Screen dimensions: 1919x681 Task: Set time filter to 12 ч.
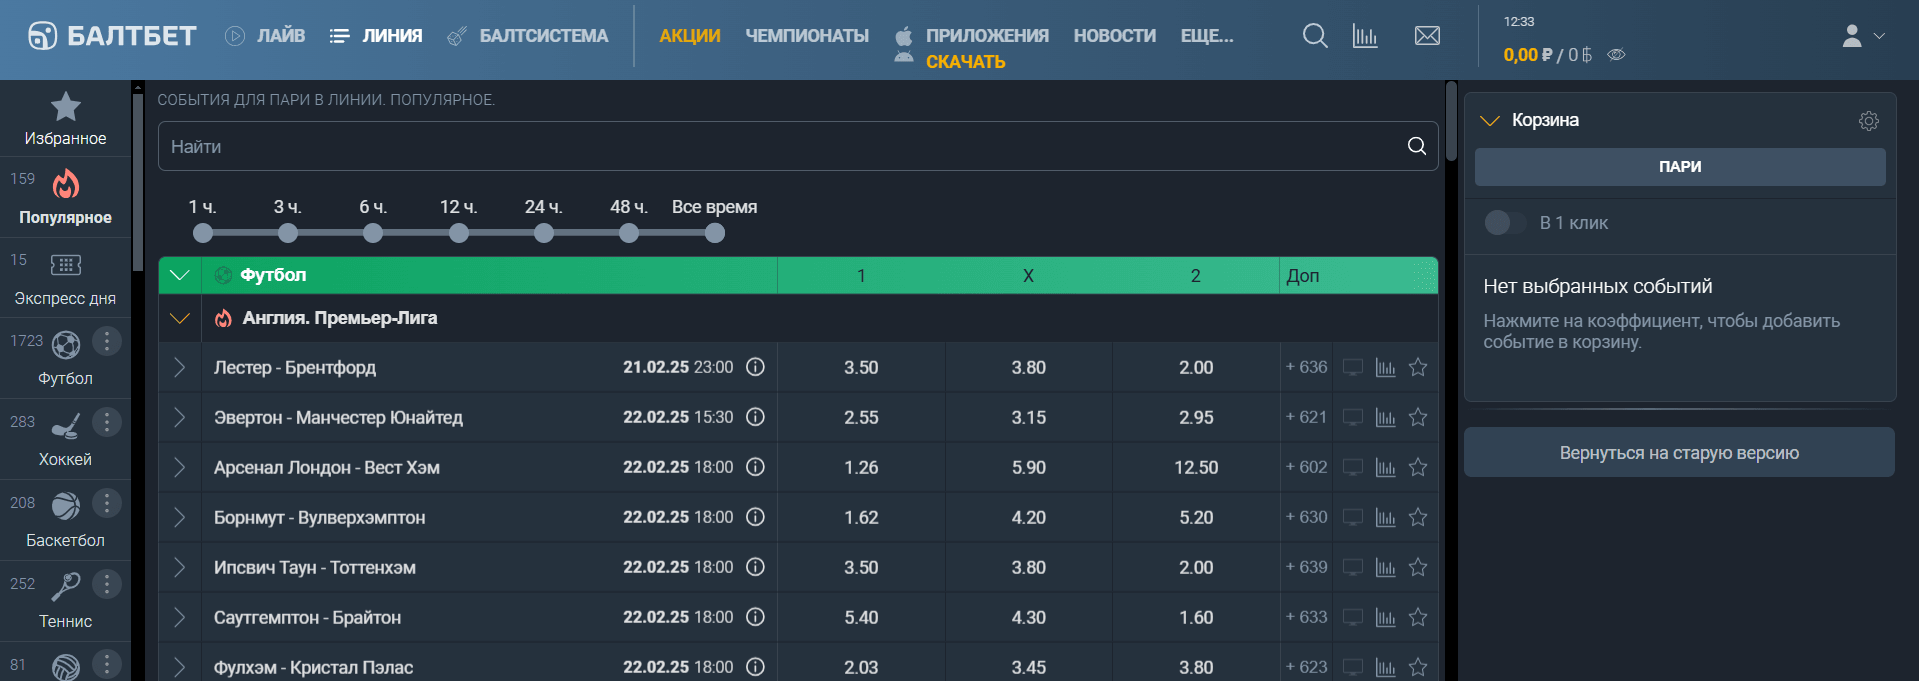pyautogui.click(x=459, y=233)
